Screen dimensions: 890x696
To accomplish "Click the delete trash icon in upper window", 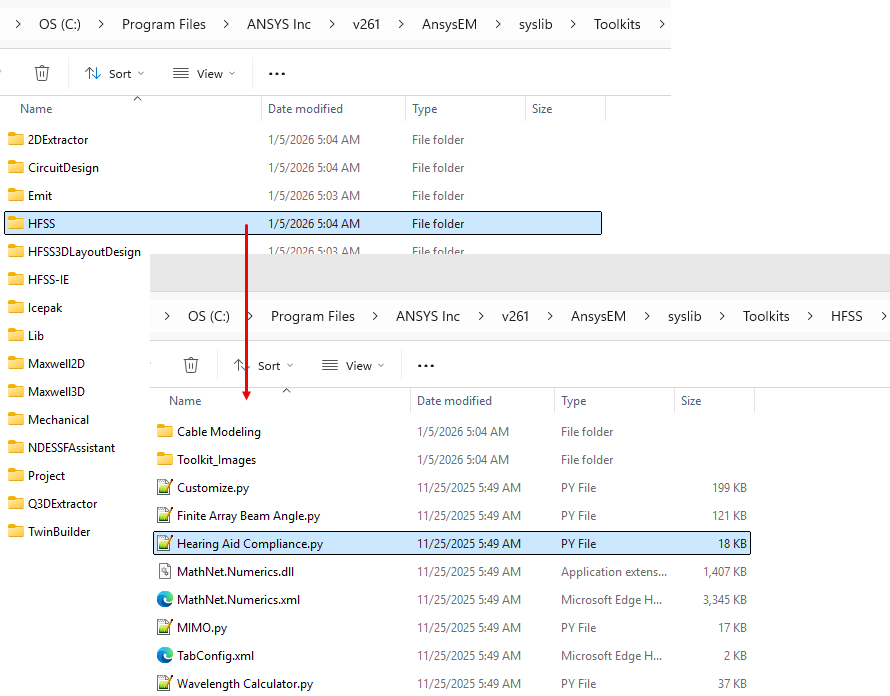I will pos(42,73).
